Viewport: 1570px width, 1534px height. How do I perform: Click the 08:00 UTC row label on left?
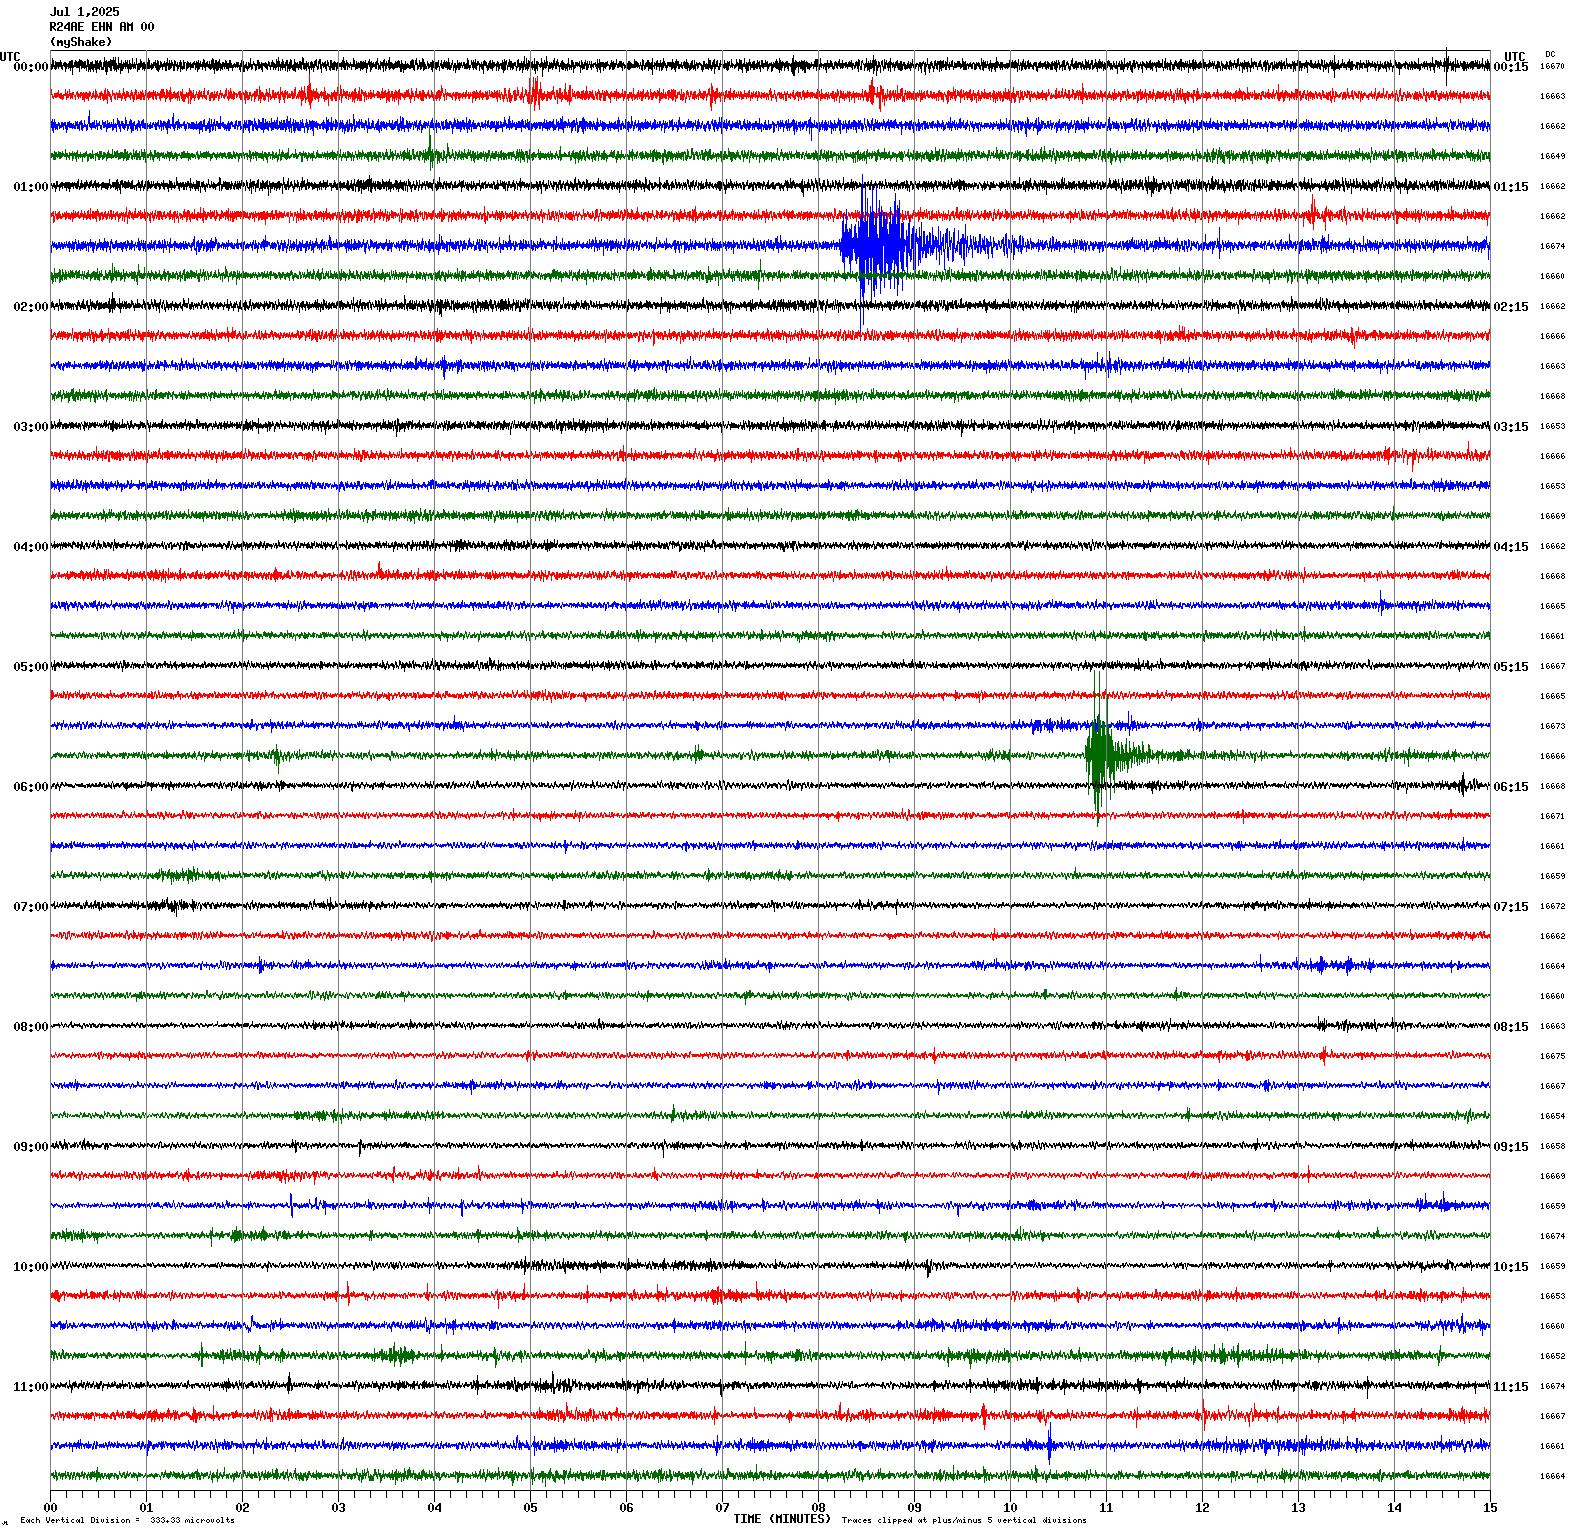[30, 1027]
